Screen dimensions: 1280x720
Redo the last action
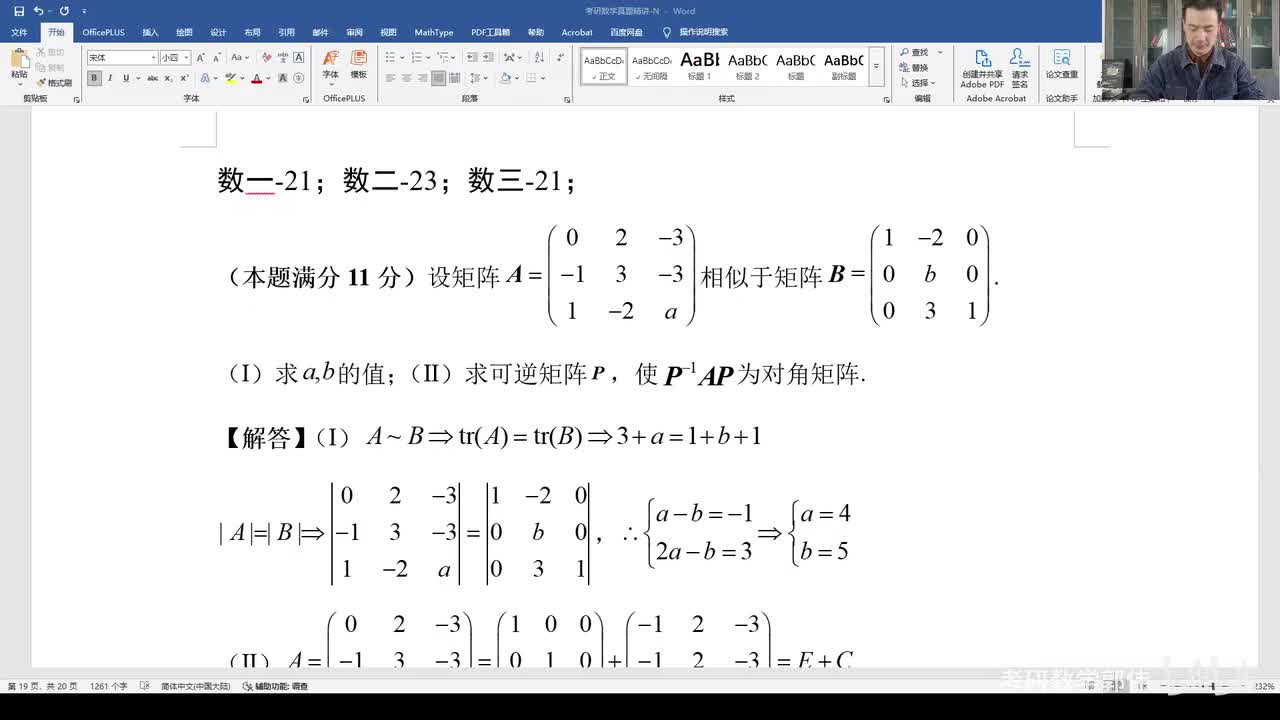(x=64, y=11)
